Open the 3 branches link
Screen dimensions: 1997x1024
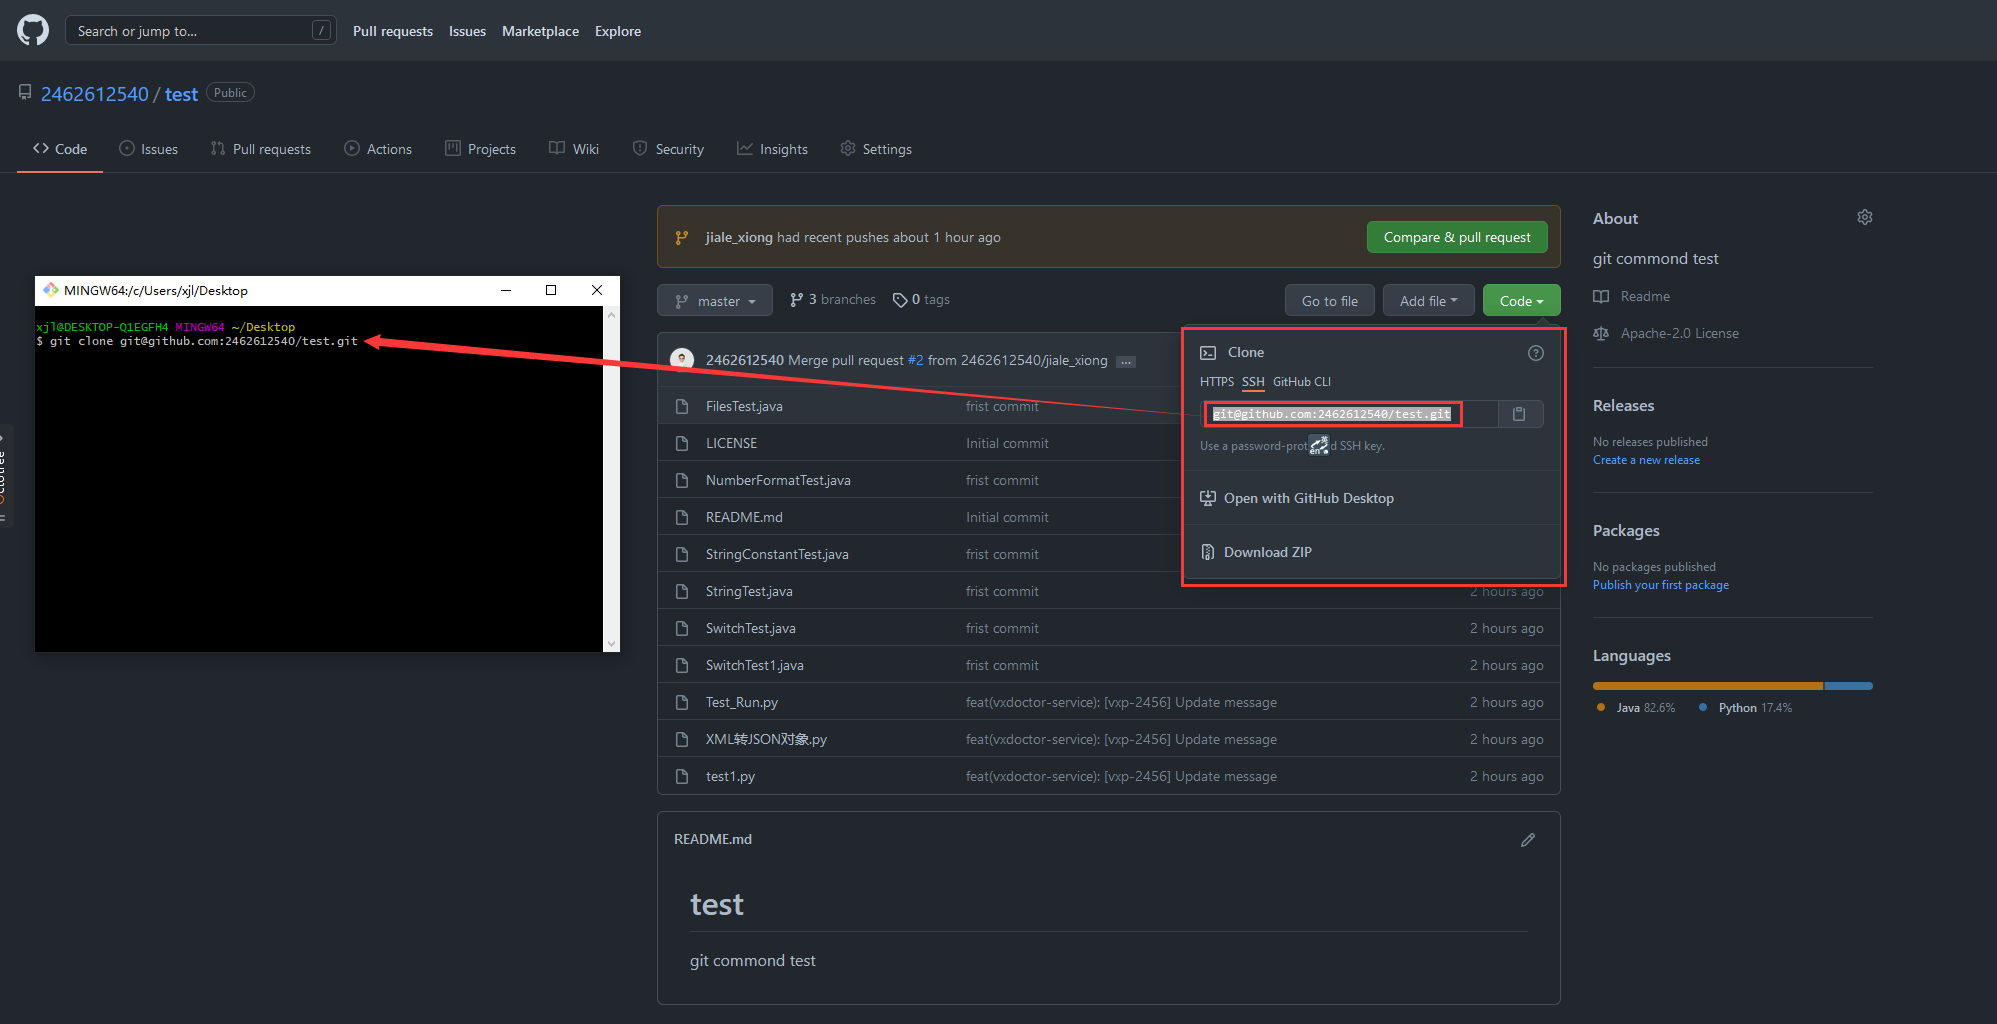(833, 300)
